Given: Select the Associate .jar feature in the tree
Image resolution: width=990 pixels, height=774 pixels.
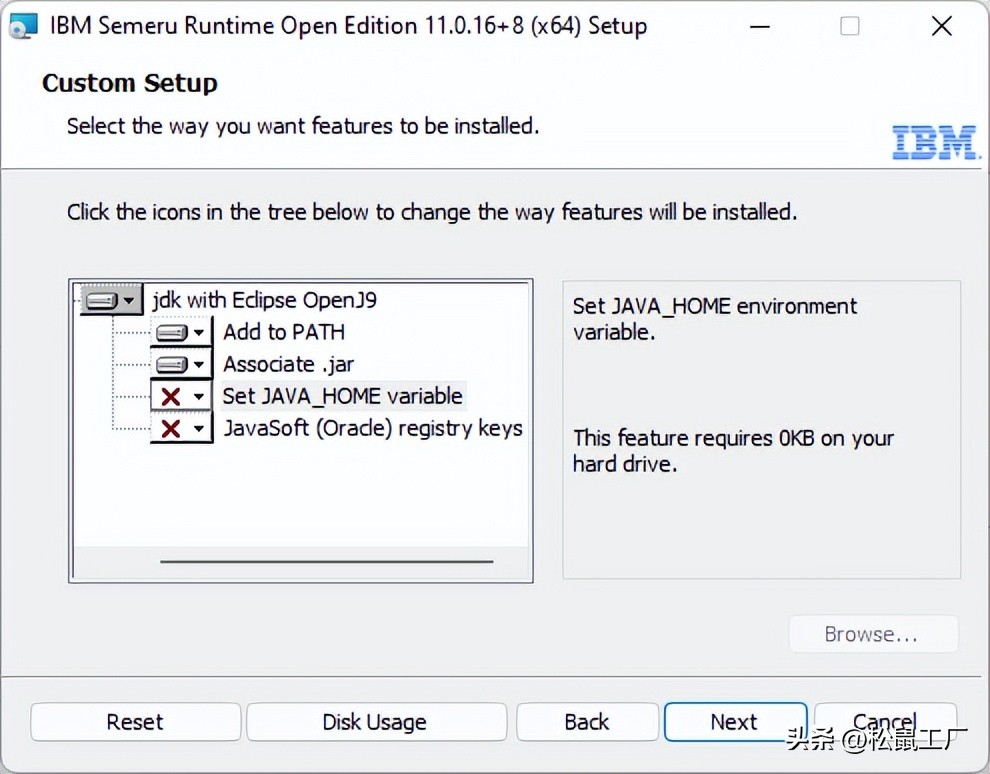Looking at the screenshot, I should [x=288, y=363].
